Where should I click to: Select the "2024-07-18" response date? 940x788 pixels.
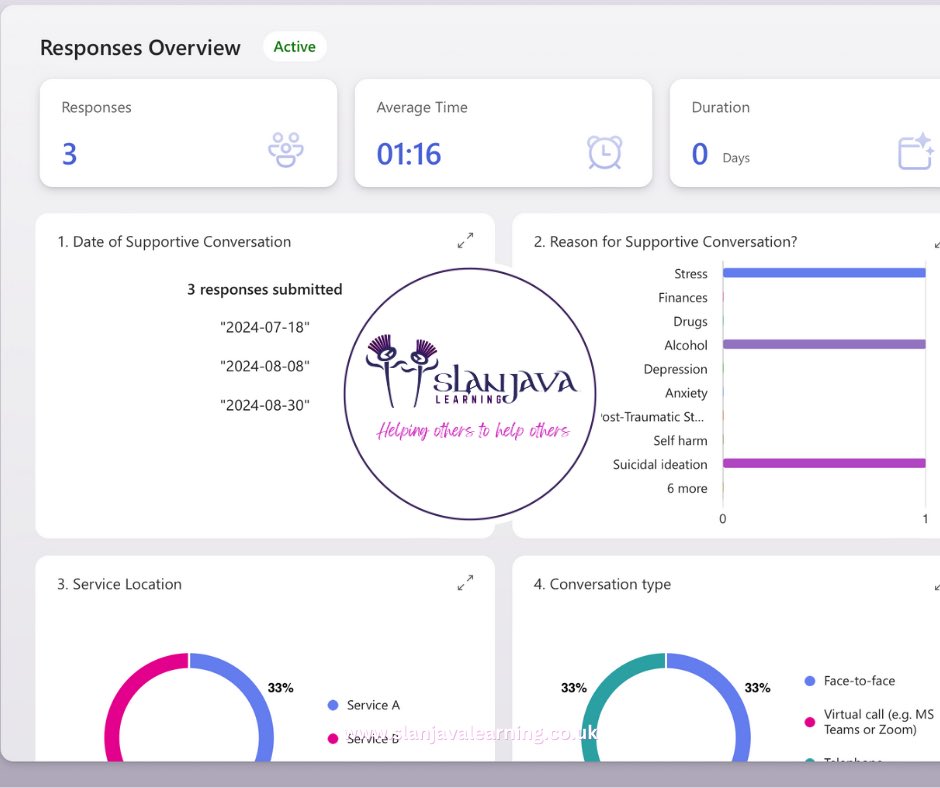click(x=264, y=327)
